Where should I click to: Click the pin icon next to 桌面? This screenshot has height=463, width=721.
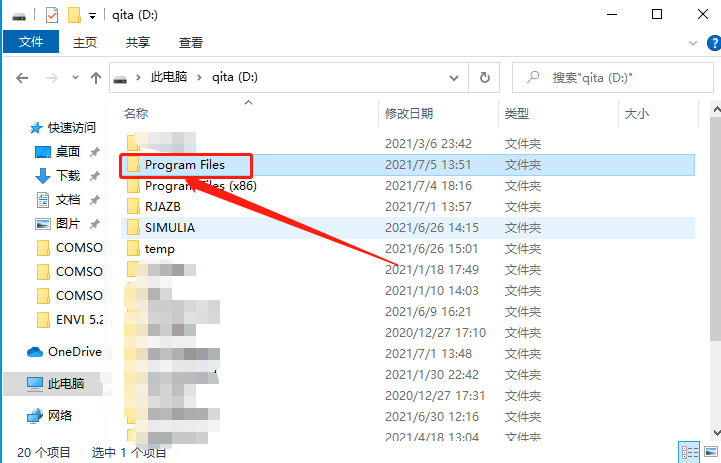coord(95,152)
